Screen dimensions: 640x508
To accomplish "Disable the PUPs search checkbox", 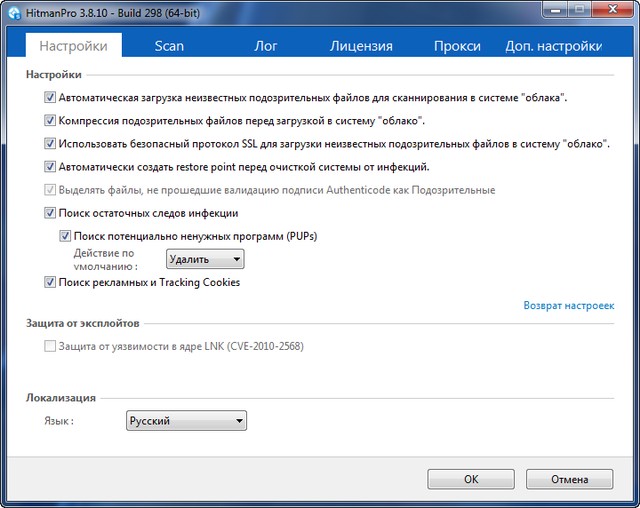I will (66, 236).
